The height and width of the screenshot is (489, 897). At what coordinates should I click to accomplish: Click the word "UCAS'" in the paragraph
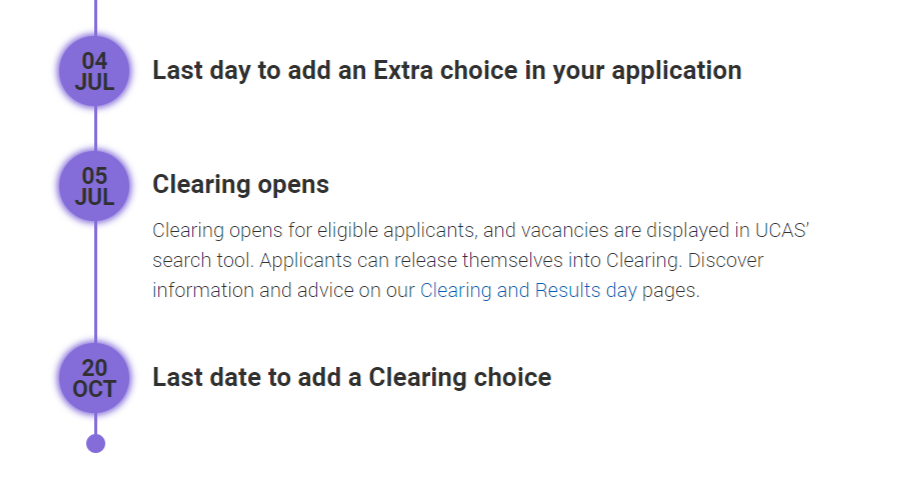click(x=782, y=230)
